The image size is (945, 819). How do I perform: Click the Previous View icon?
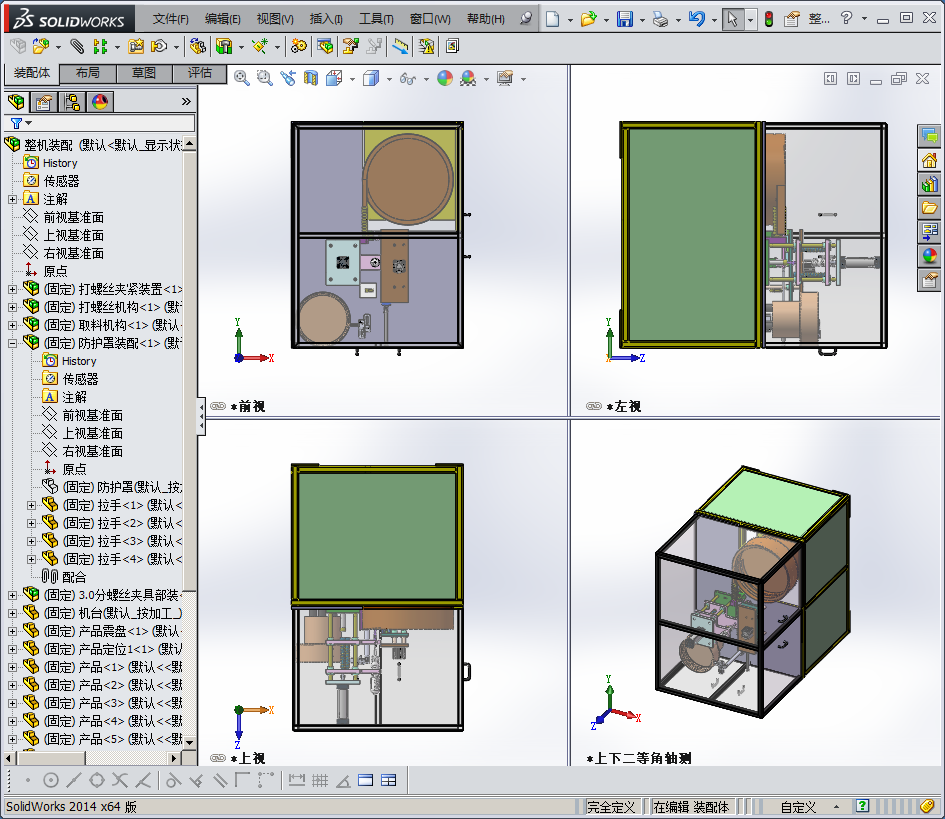click(288, 78)
